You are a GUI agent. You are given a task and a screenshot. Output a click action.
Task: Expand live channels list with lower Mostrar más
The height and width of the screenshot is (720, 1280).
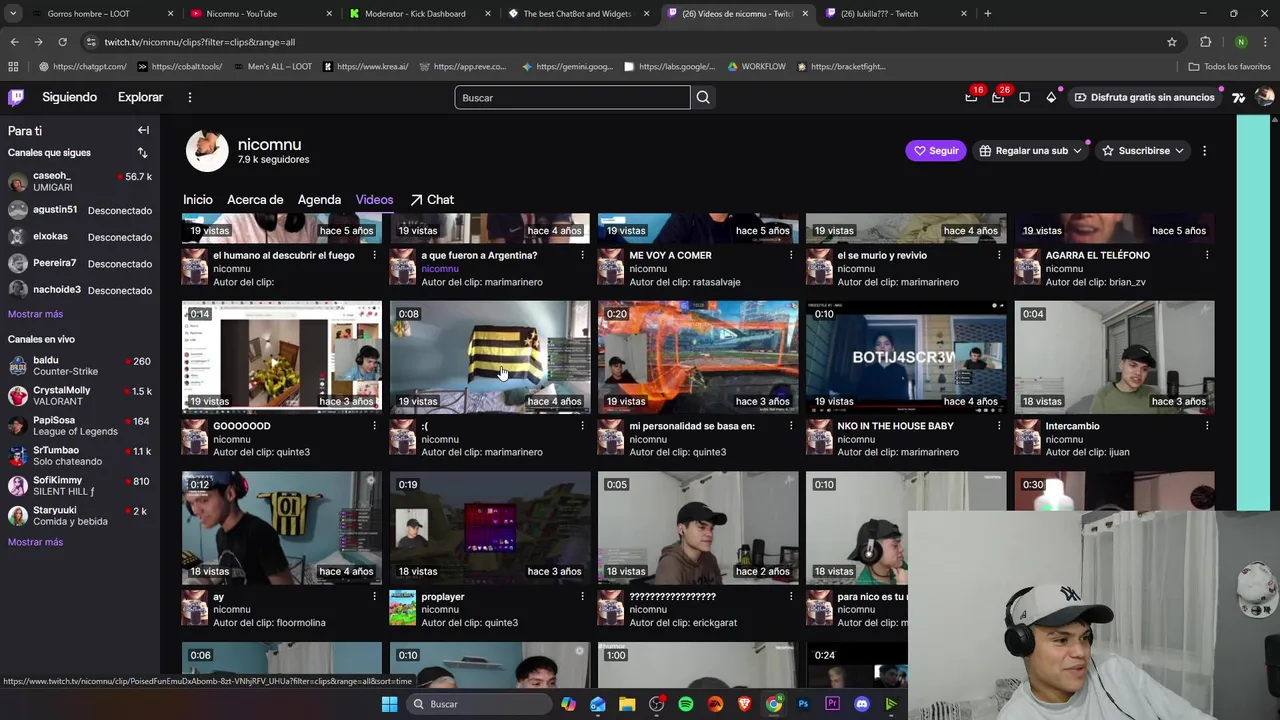click(35, 542)
